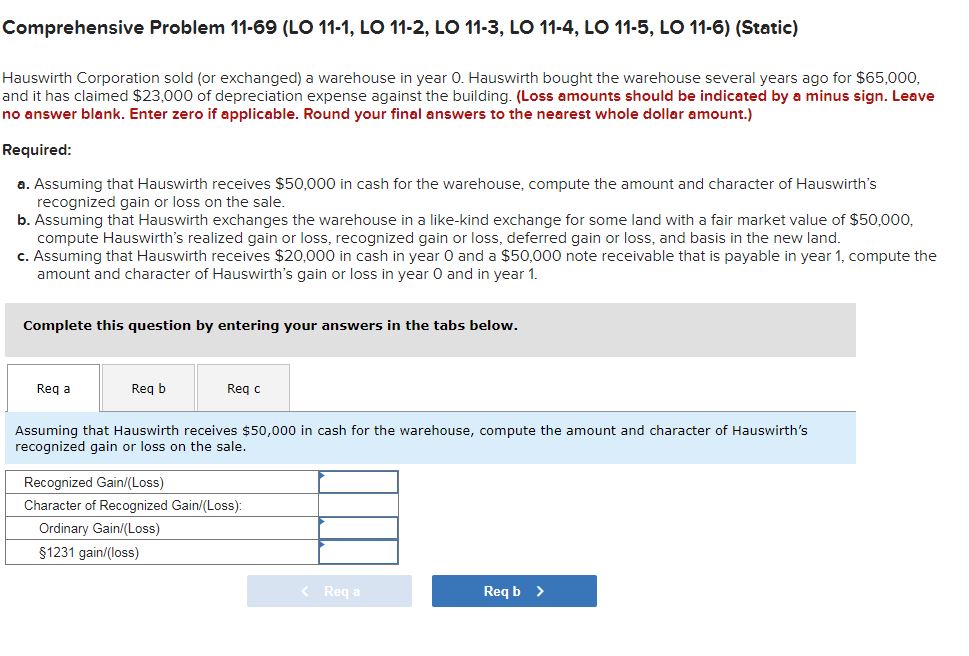This screenshot has width=969, height=656.
Task: Click the back chevron on the Req a button
Action: (x=305, y=590)
